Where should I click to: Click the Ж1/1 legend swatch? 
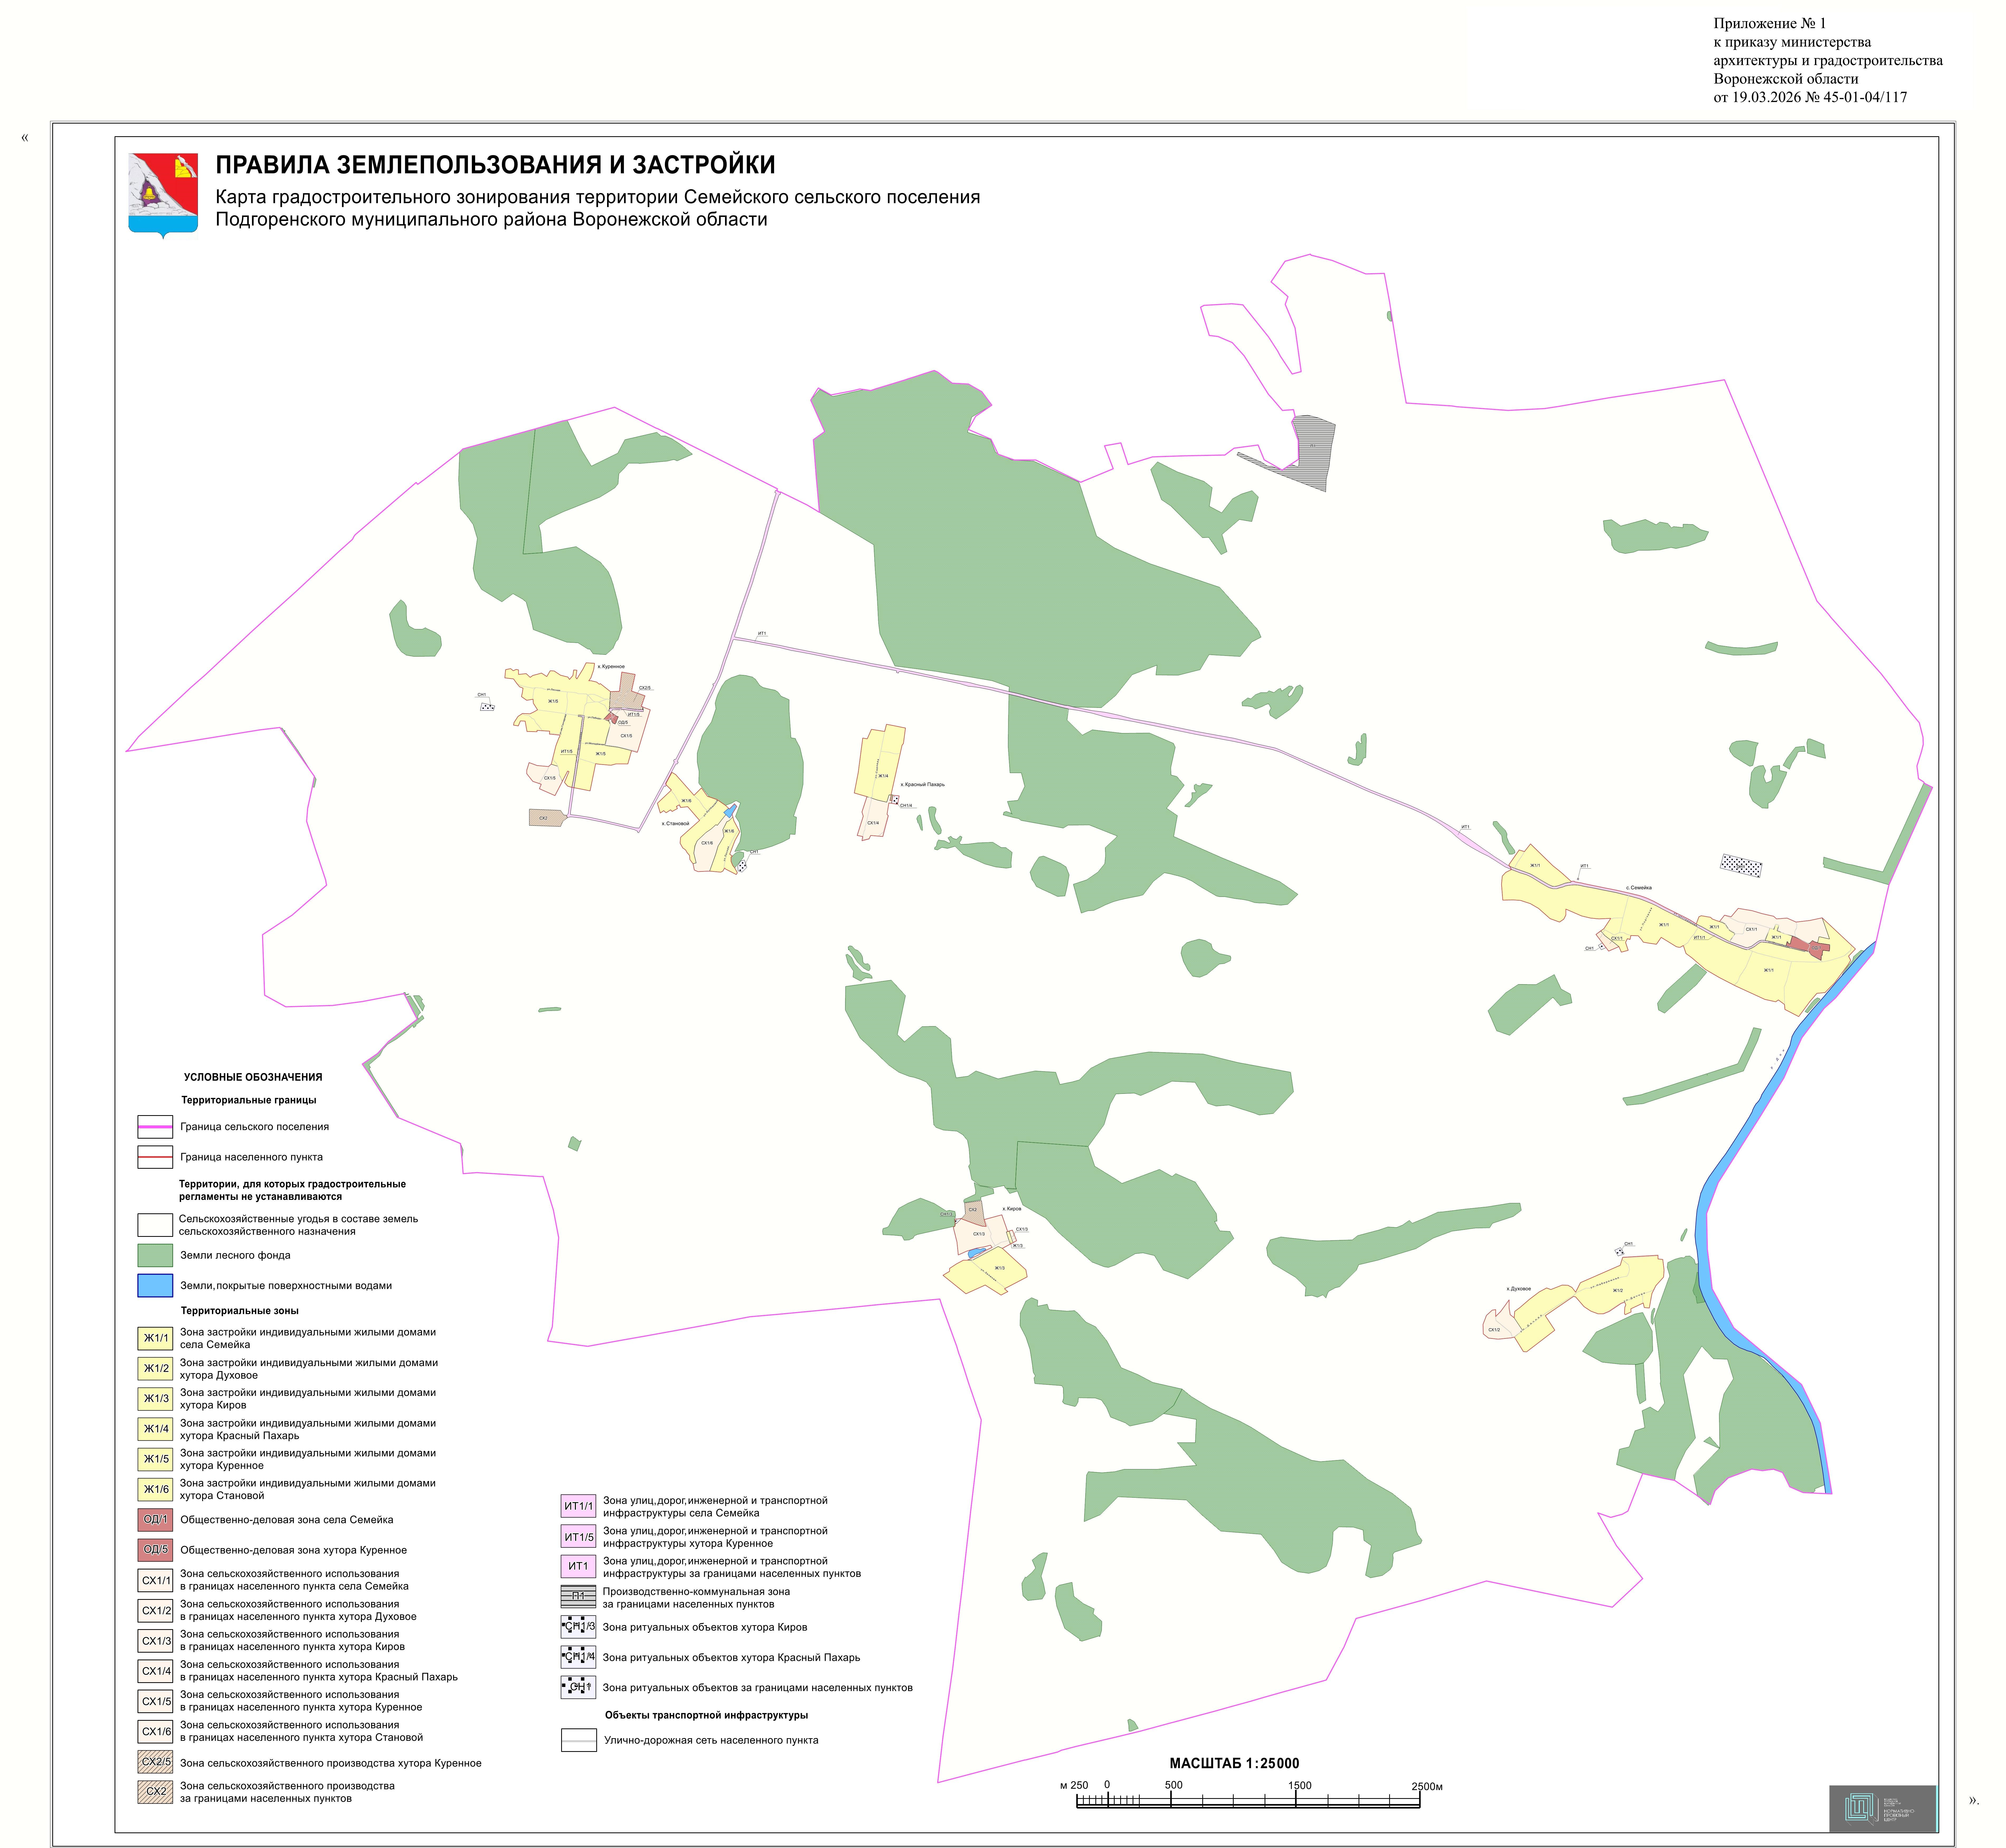point(155,1338)
